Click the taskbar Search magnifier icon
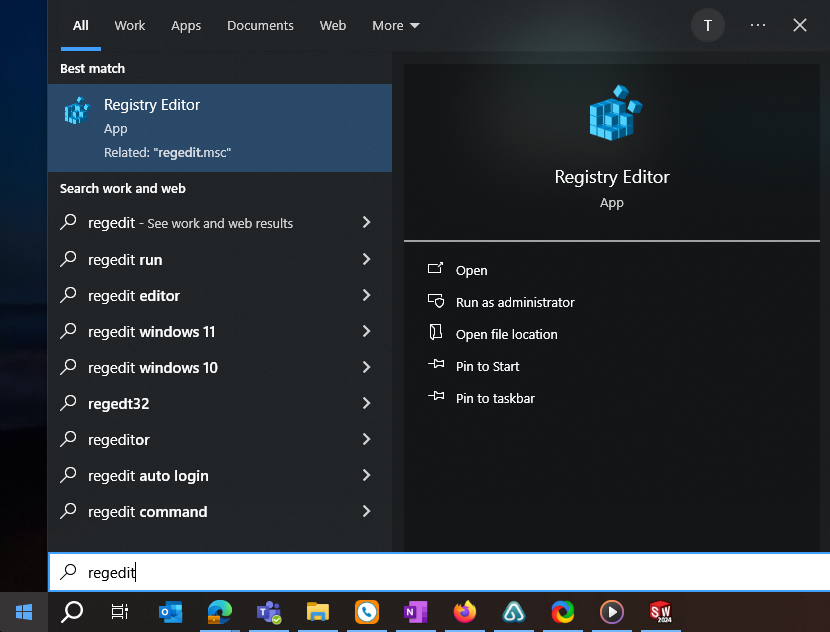Screen dimensions: 830x632 click(72, 612)
